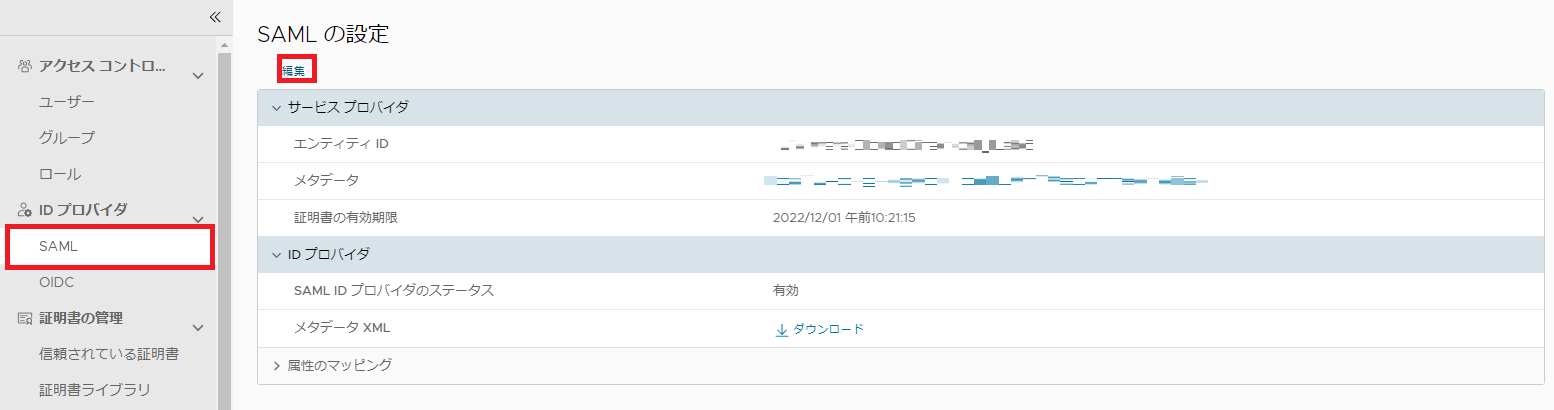Open the ユーザー page in sidebar

coord(67,102)
